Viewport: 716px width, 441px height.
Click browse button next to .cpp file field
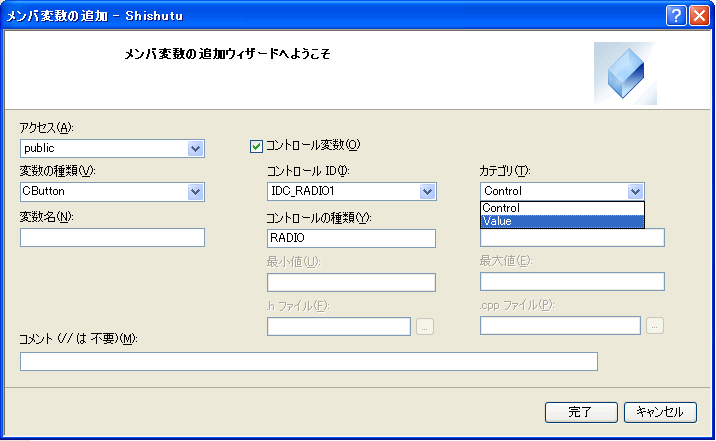[655, 325]
